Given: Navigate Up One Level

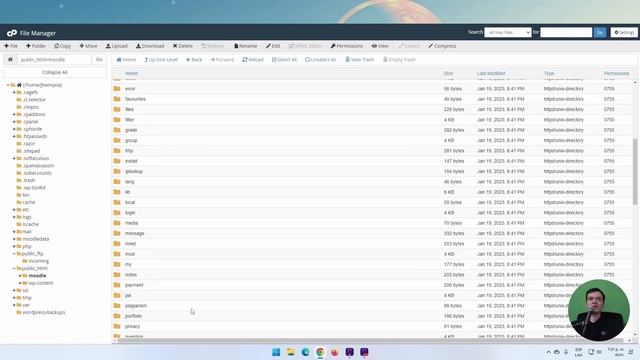Looking at the screenshot, I should 161,60.
